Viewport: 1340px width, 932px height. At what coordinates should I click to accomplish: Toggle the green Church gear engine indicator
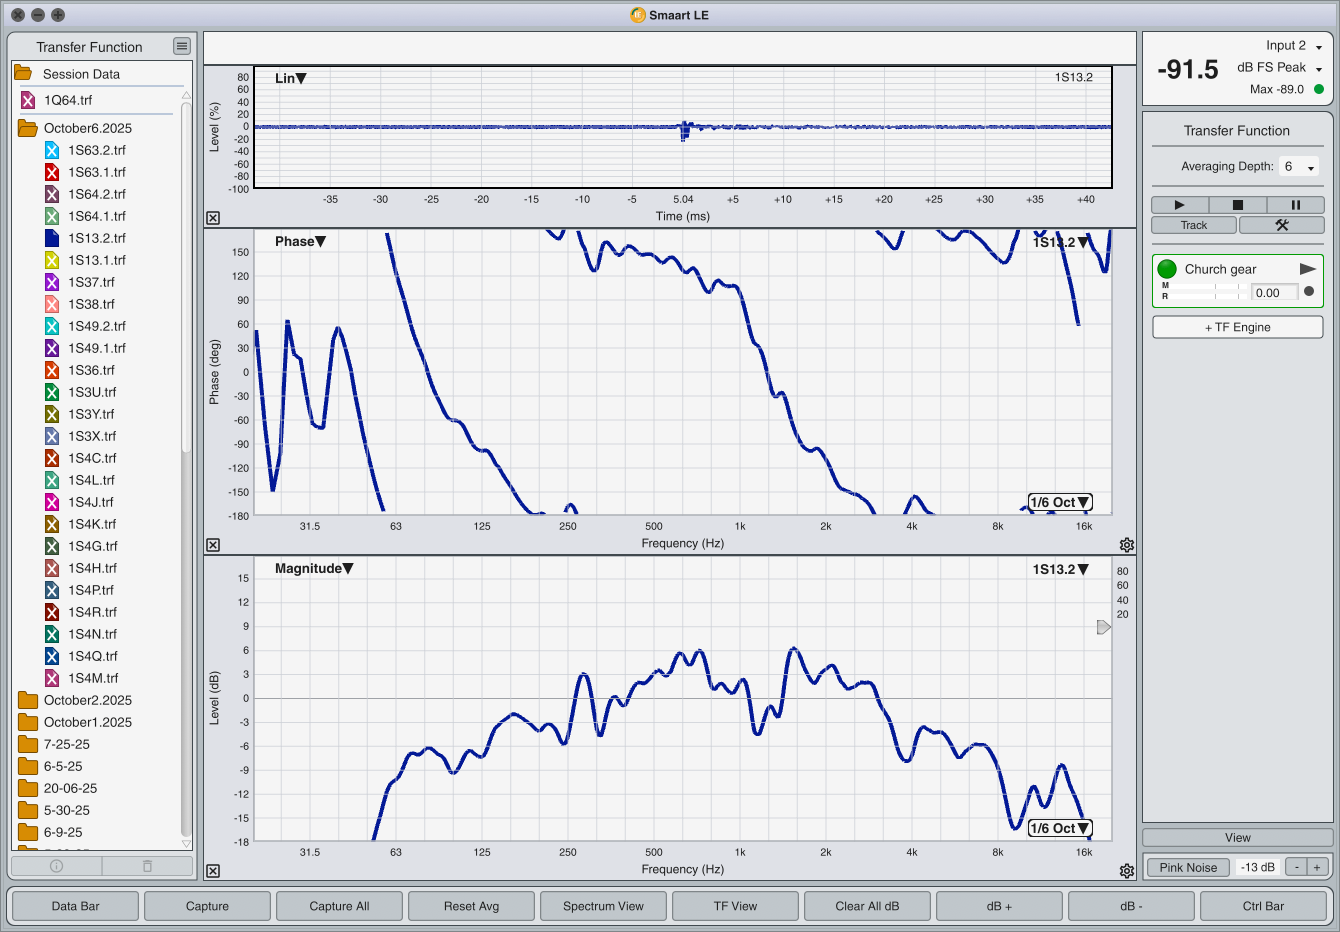(x=1167, y=269)
